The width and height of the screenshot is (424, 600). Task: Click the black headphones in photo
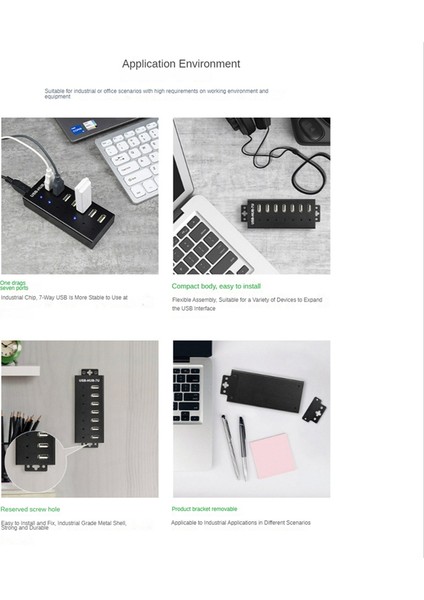[248, 126]
